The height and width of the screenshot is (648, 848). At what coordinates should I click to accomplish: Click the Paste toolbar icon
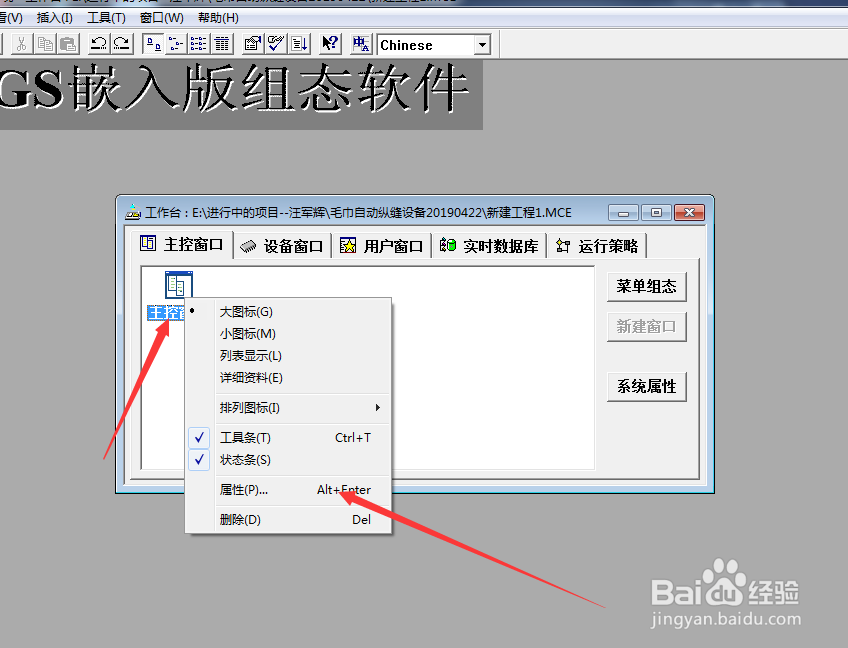(68, 44)
